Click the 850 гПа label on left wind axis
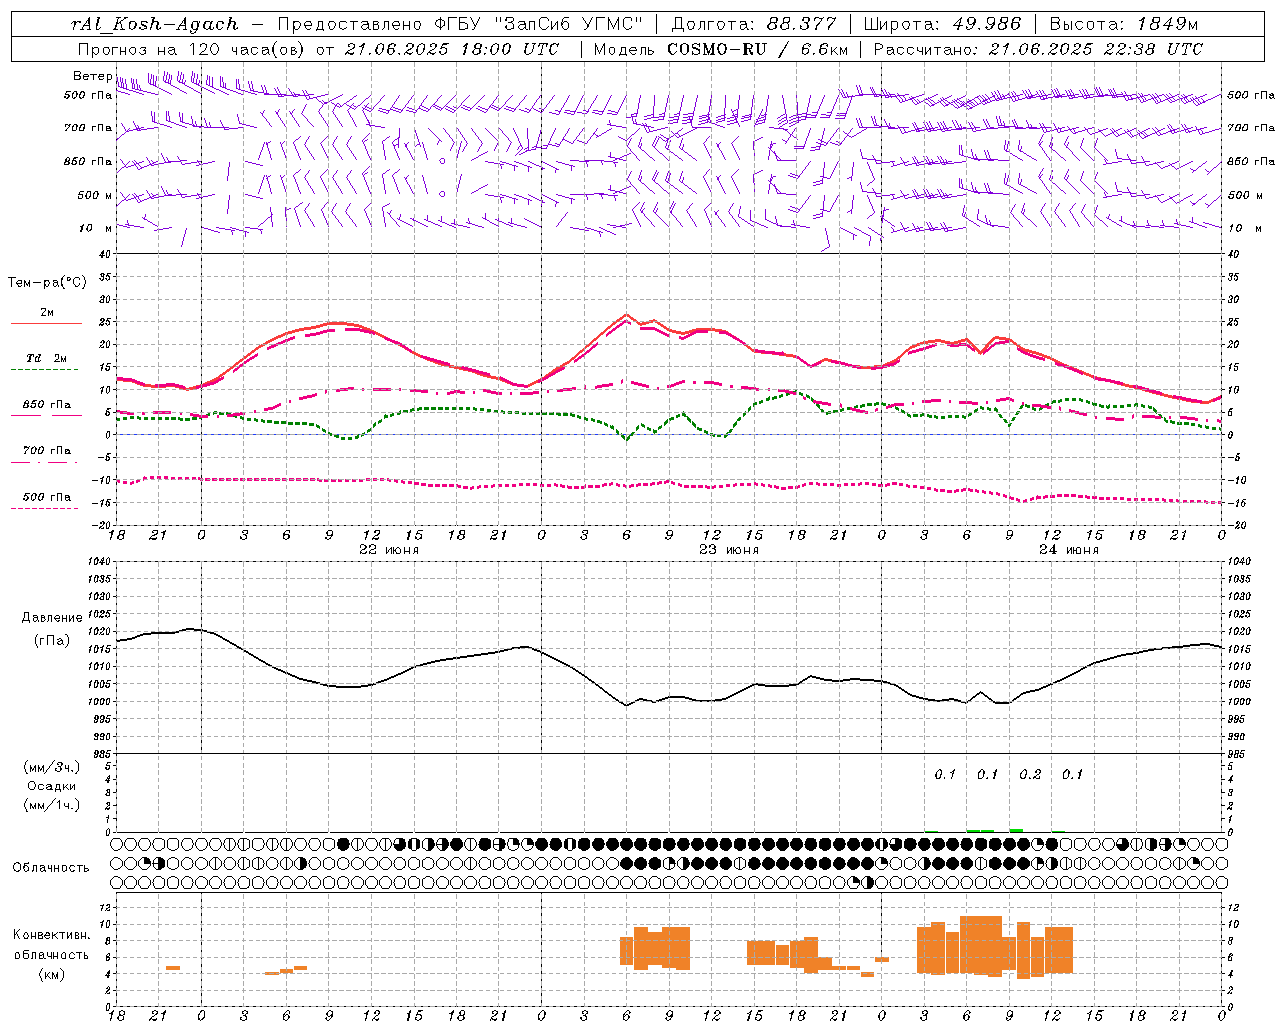1280x1024 pixels. coord(88,161)
